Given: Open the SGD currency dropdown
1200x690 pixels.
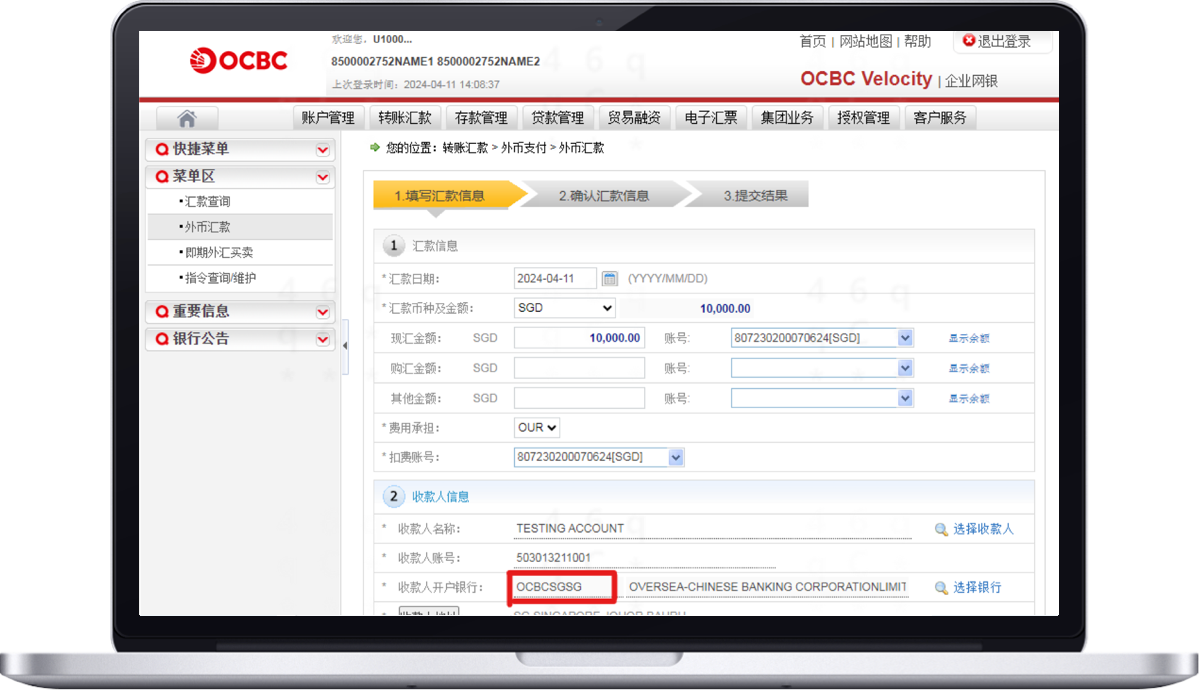Looking at the screenshot, I should [564, 308].
